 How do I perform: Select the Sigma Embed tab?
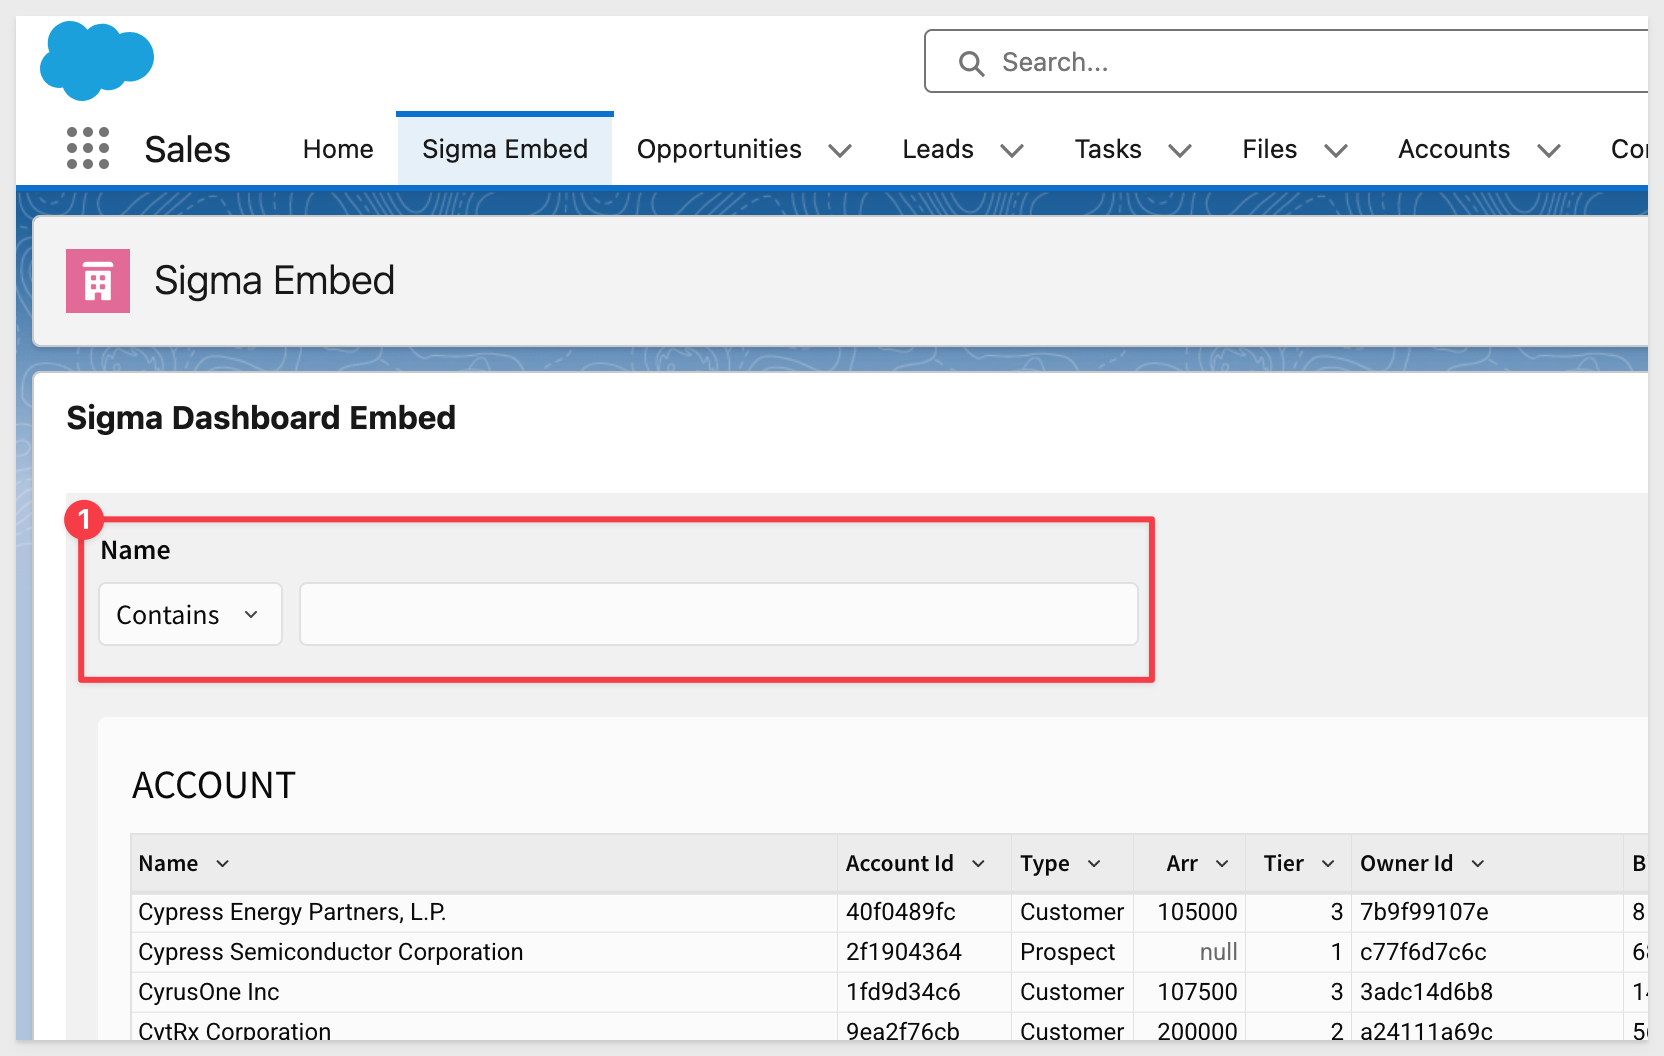(x=505, y=149)
